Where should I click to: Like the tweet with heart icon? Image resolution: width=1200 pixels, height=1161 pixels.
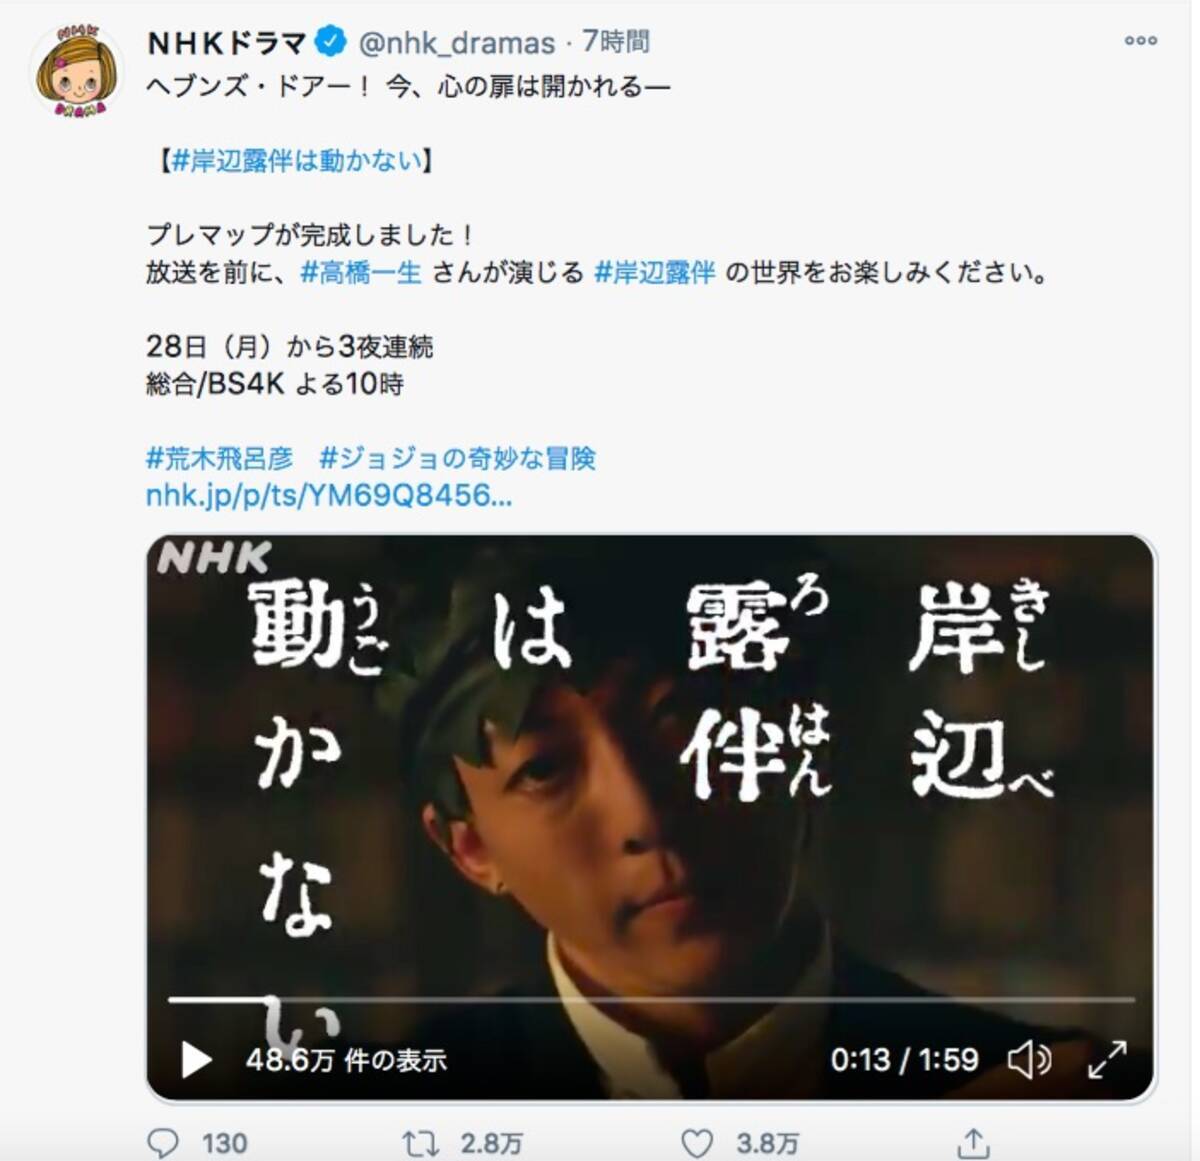coord(697,1143)
